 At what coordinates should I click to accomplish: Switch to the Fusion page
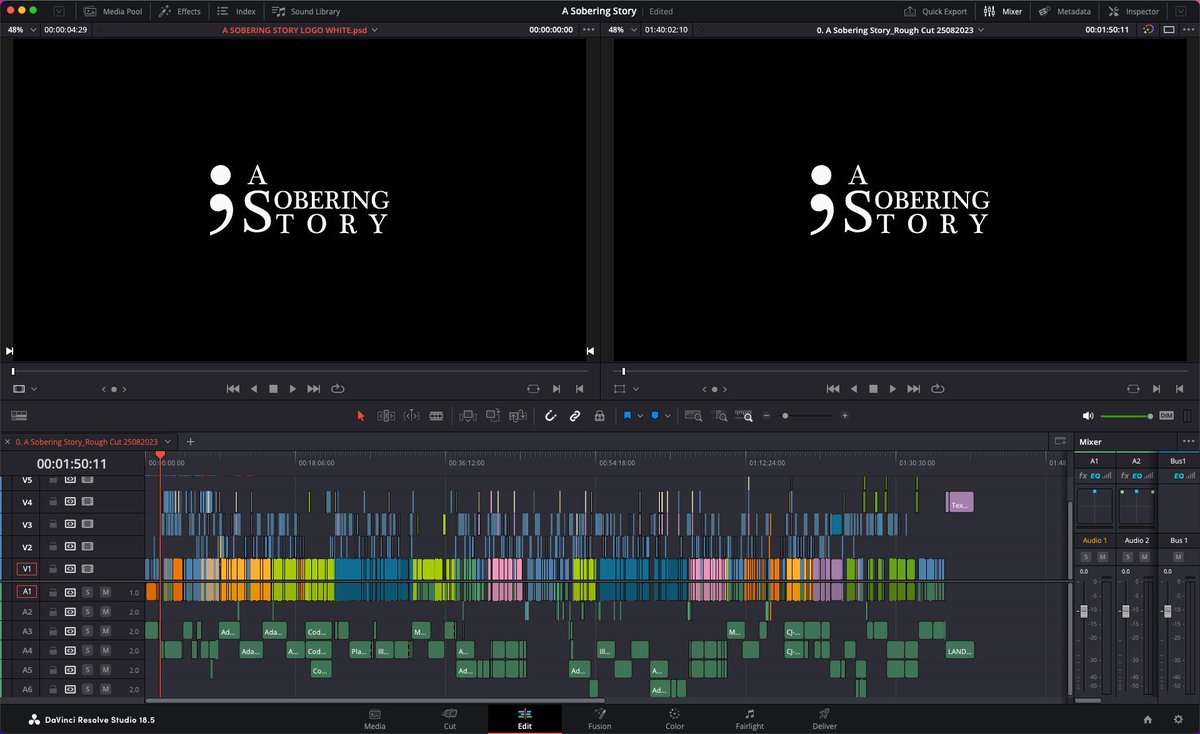600,719
